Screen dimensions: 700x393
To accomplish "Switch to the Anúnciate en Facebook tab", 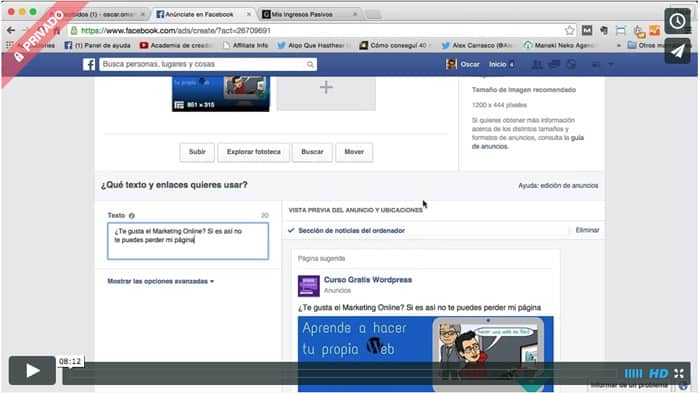I will pos(199,14).
